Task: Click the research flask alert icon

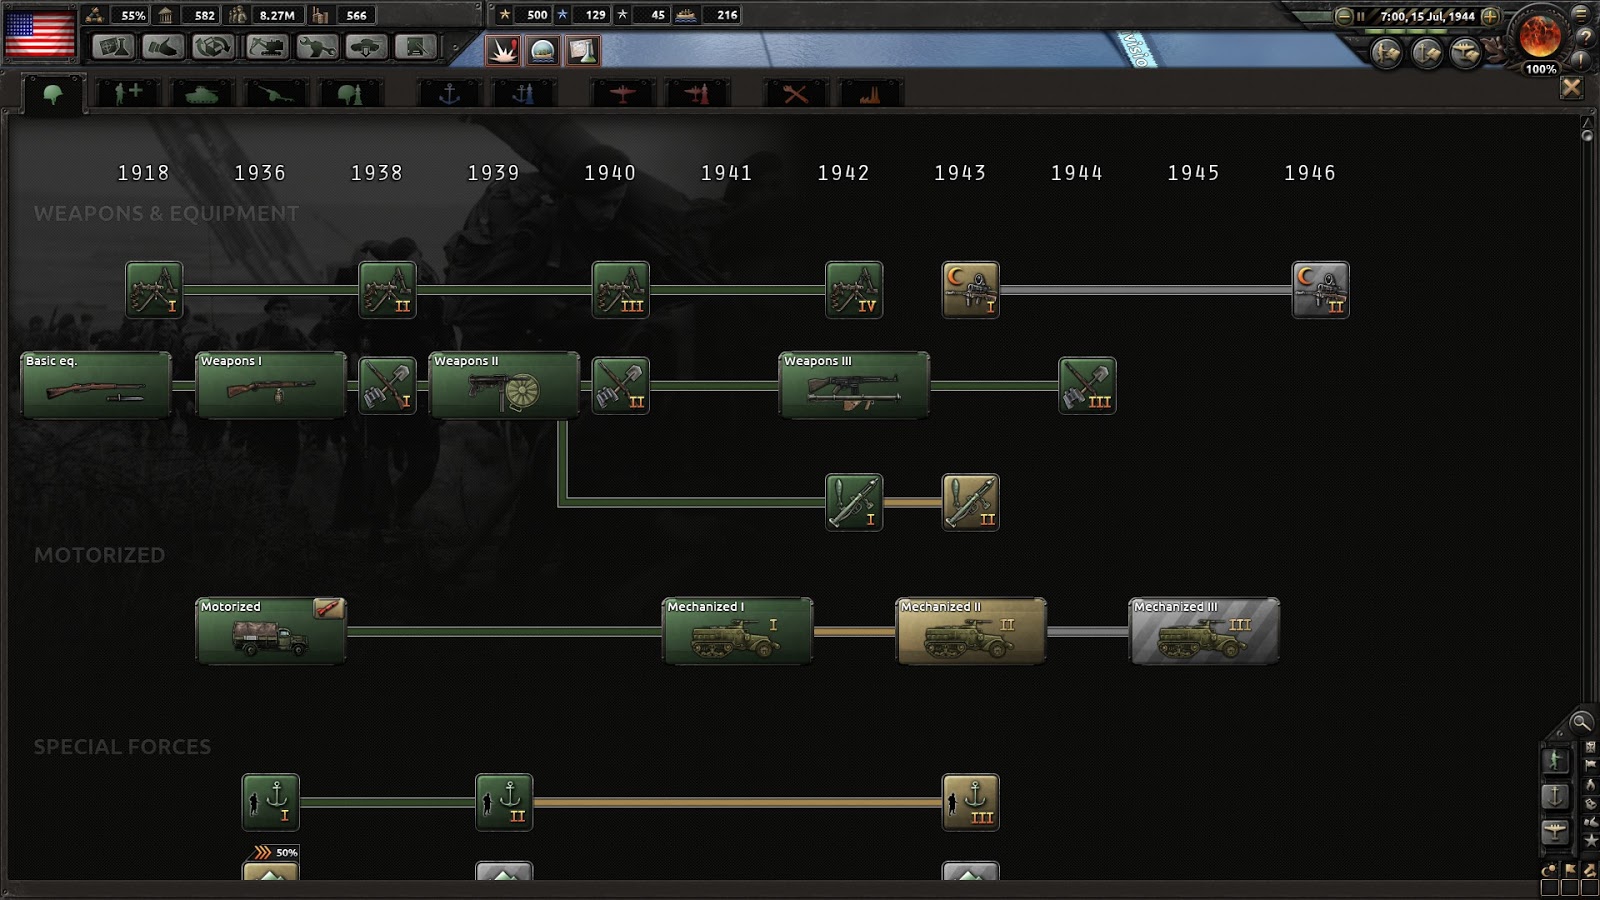Action: point(583,50)
